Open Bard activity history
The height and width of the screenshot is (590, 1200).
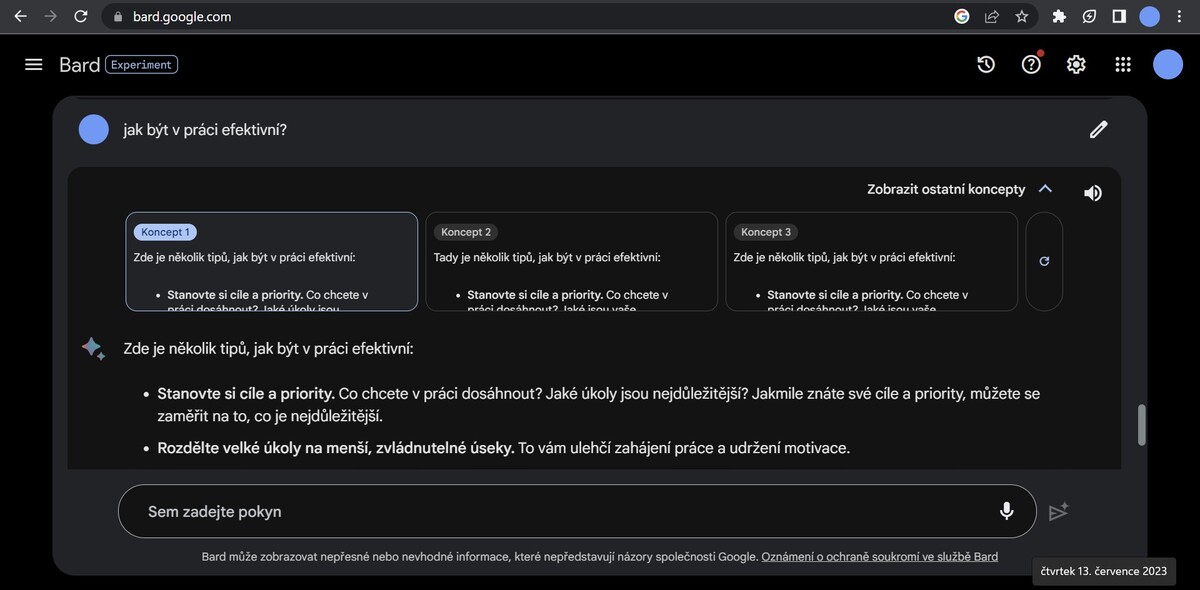(986, 64)
